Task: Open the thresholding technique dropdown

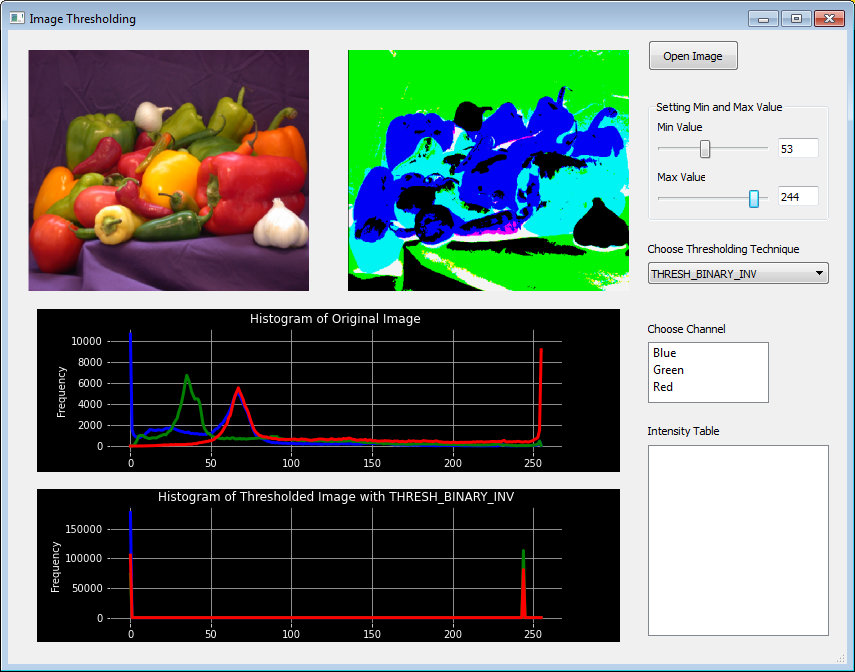Action: [x=737, y=273]
